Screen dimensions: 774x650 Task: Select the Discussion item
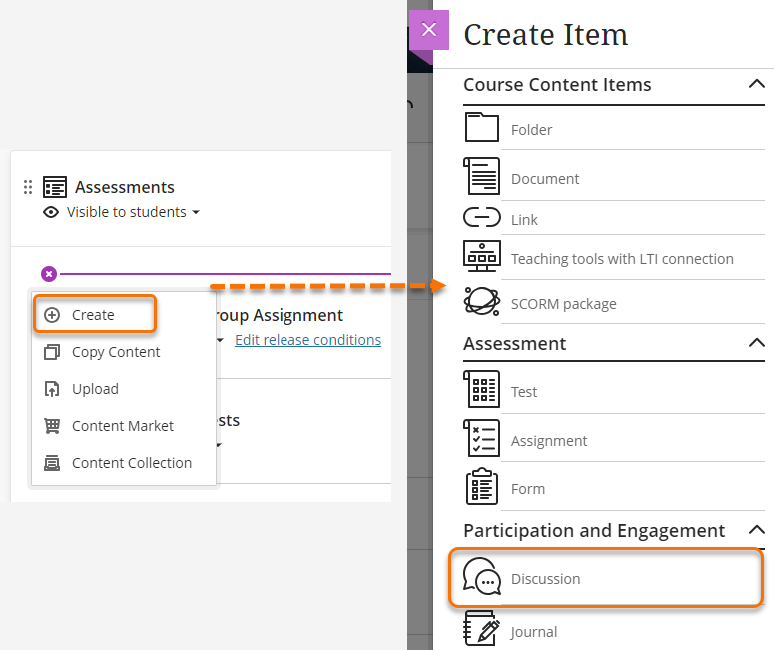tap(545, 579)
